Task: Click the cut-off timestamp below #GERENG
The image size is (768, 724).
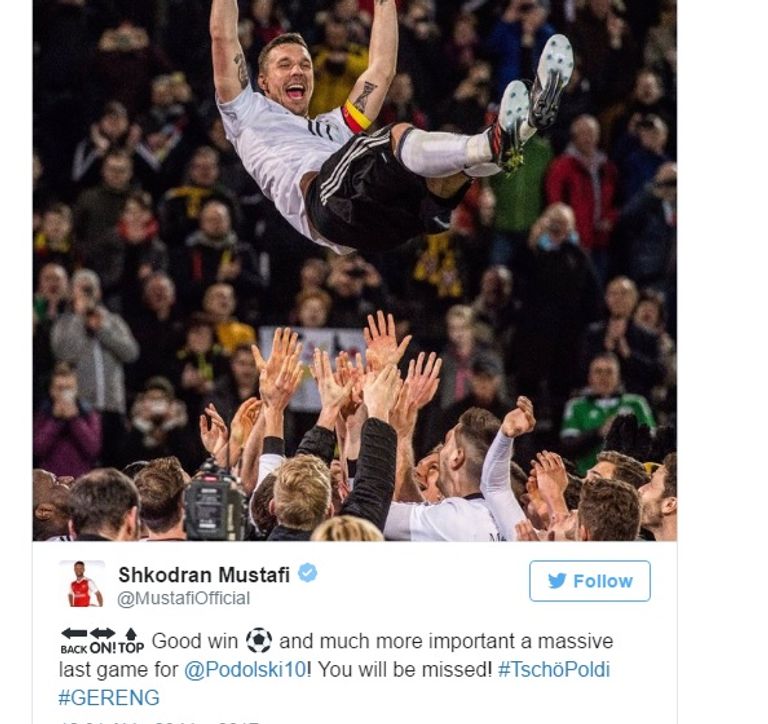Action: click(159, 722)
